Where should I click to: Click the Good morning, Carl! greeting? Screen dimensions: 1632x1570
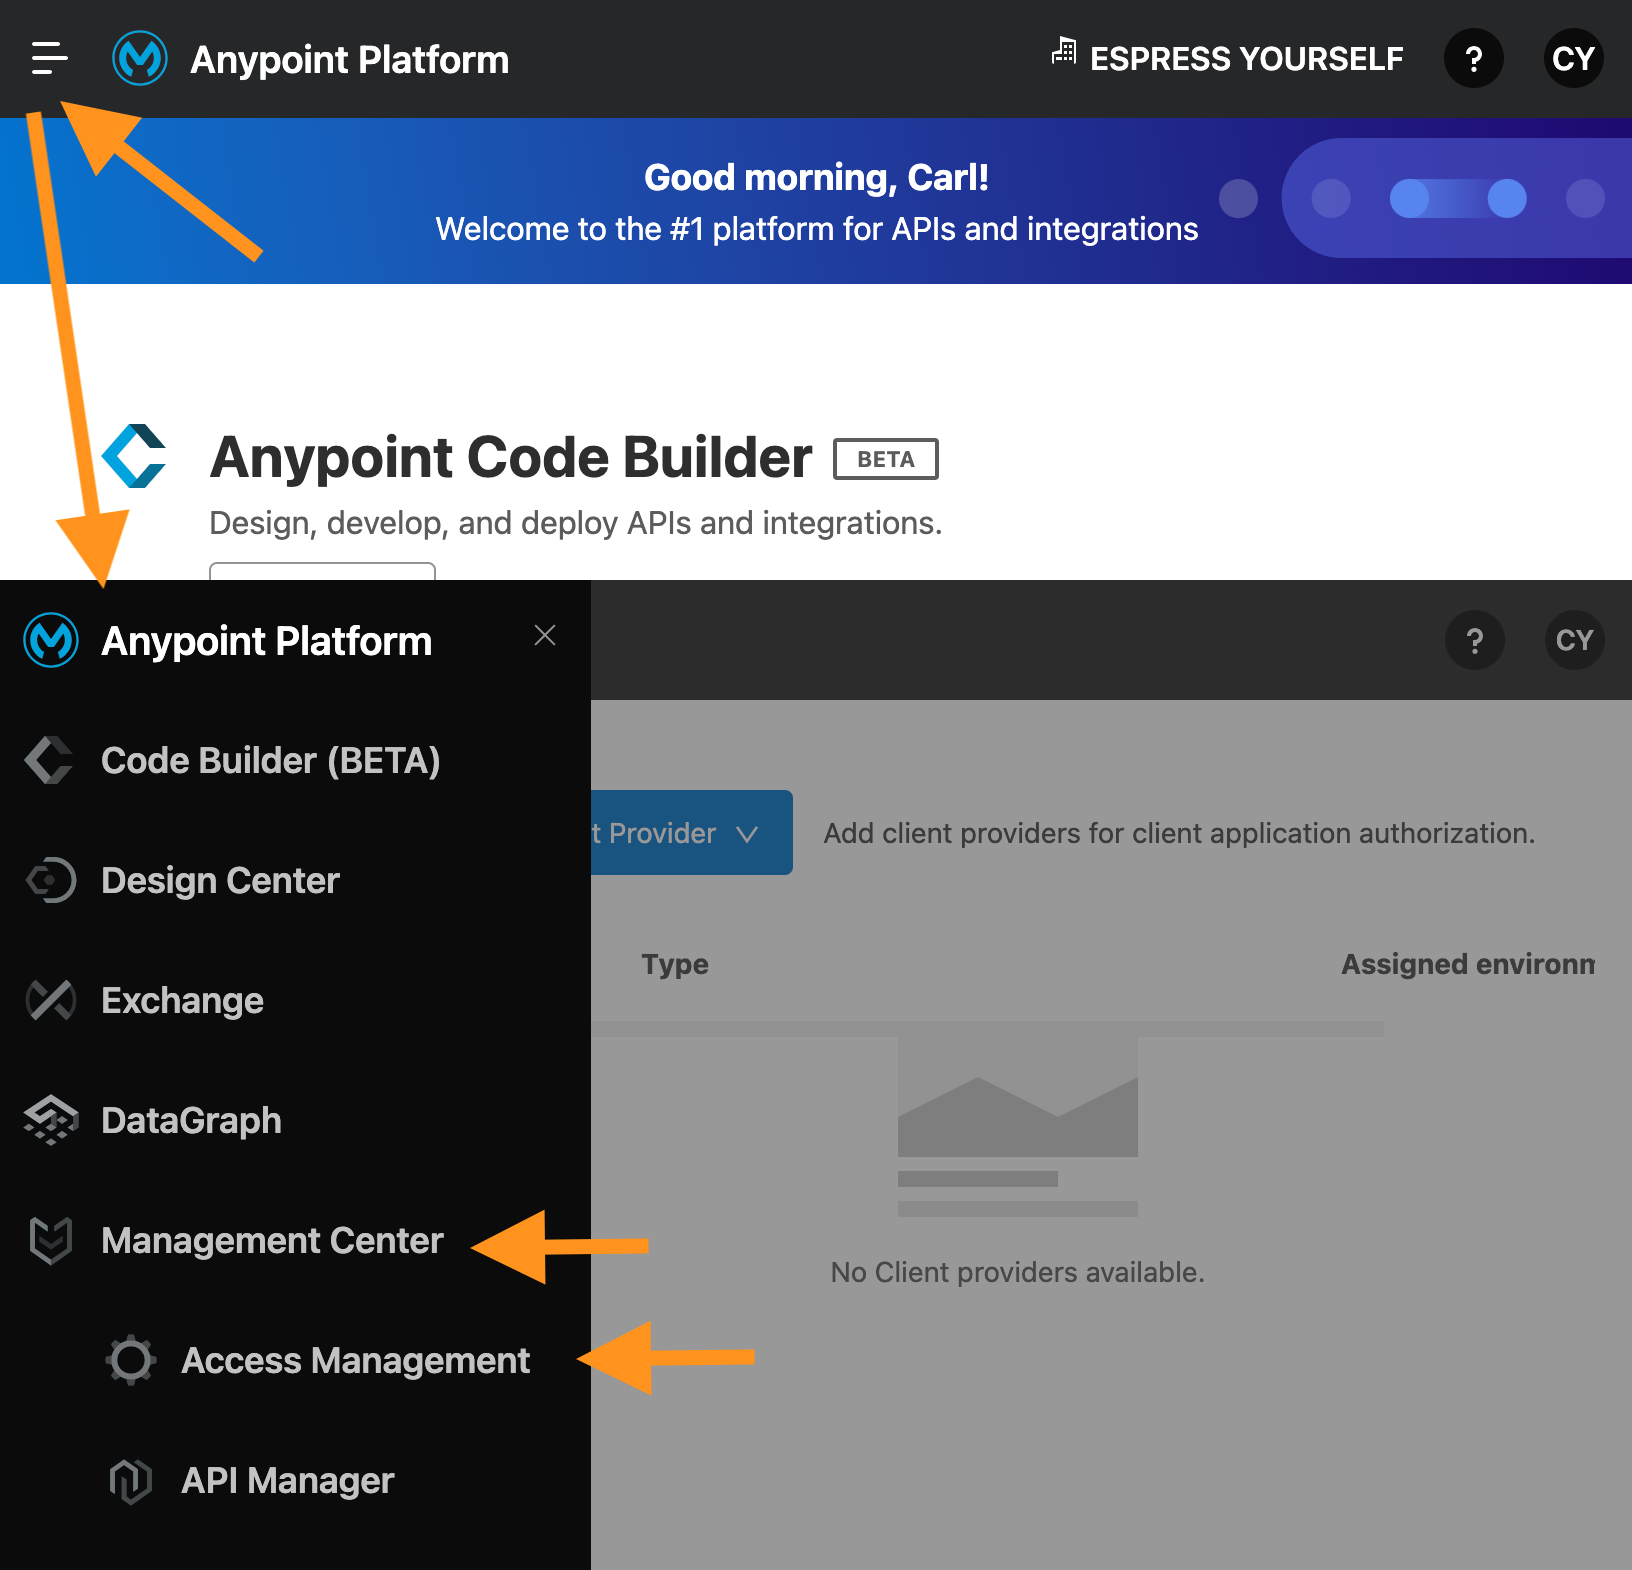tap(816, 177)
